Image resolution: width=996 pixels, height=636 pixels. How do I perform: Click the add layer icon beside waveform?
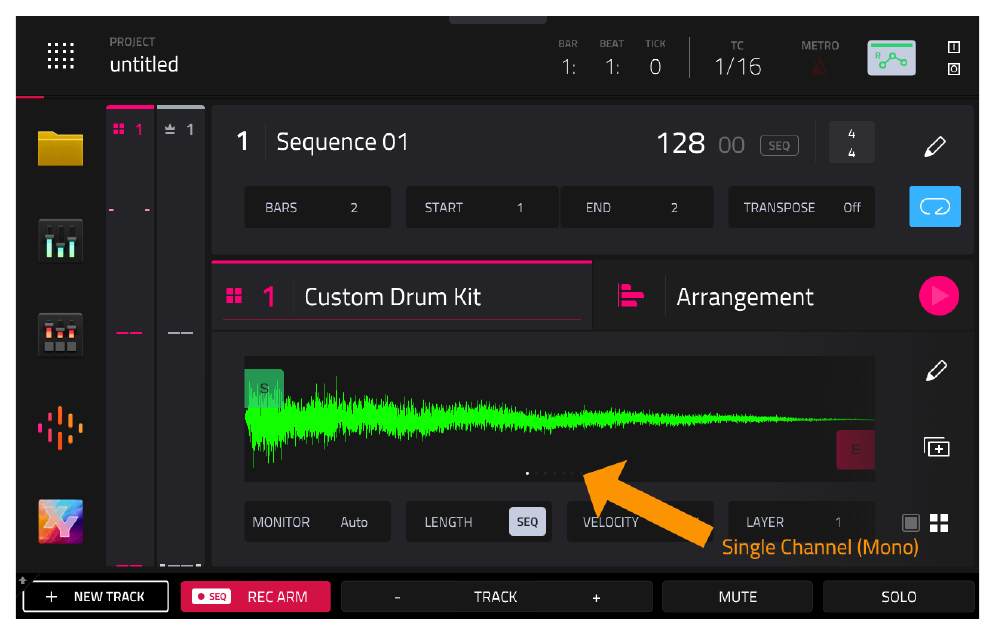pyautogui.click(x=936, y=447)
